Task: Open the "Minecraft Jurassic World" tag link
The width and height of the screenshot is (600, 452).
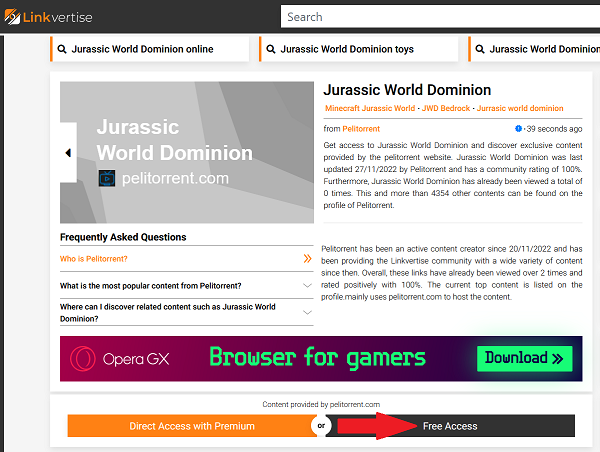Action: tap(370, 108)
